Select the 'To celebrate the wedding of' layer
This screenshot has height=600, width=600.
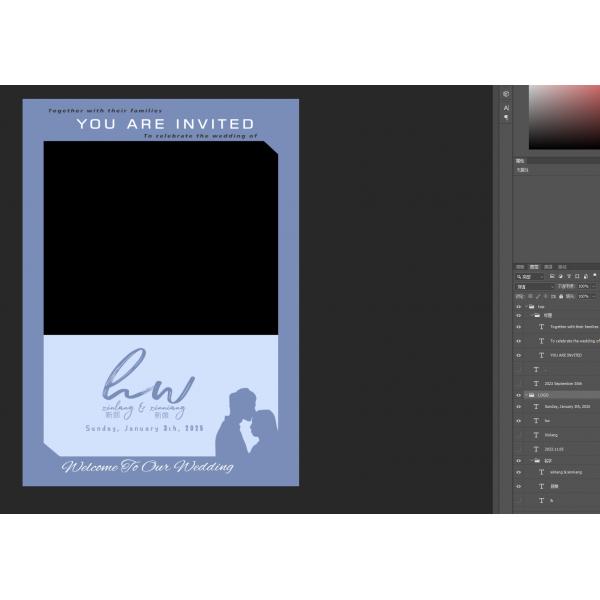click(572, 340)
